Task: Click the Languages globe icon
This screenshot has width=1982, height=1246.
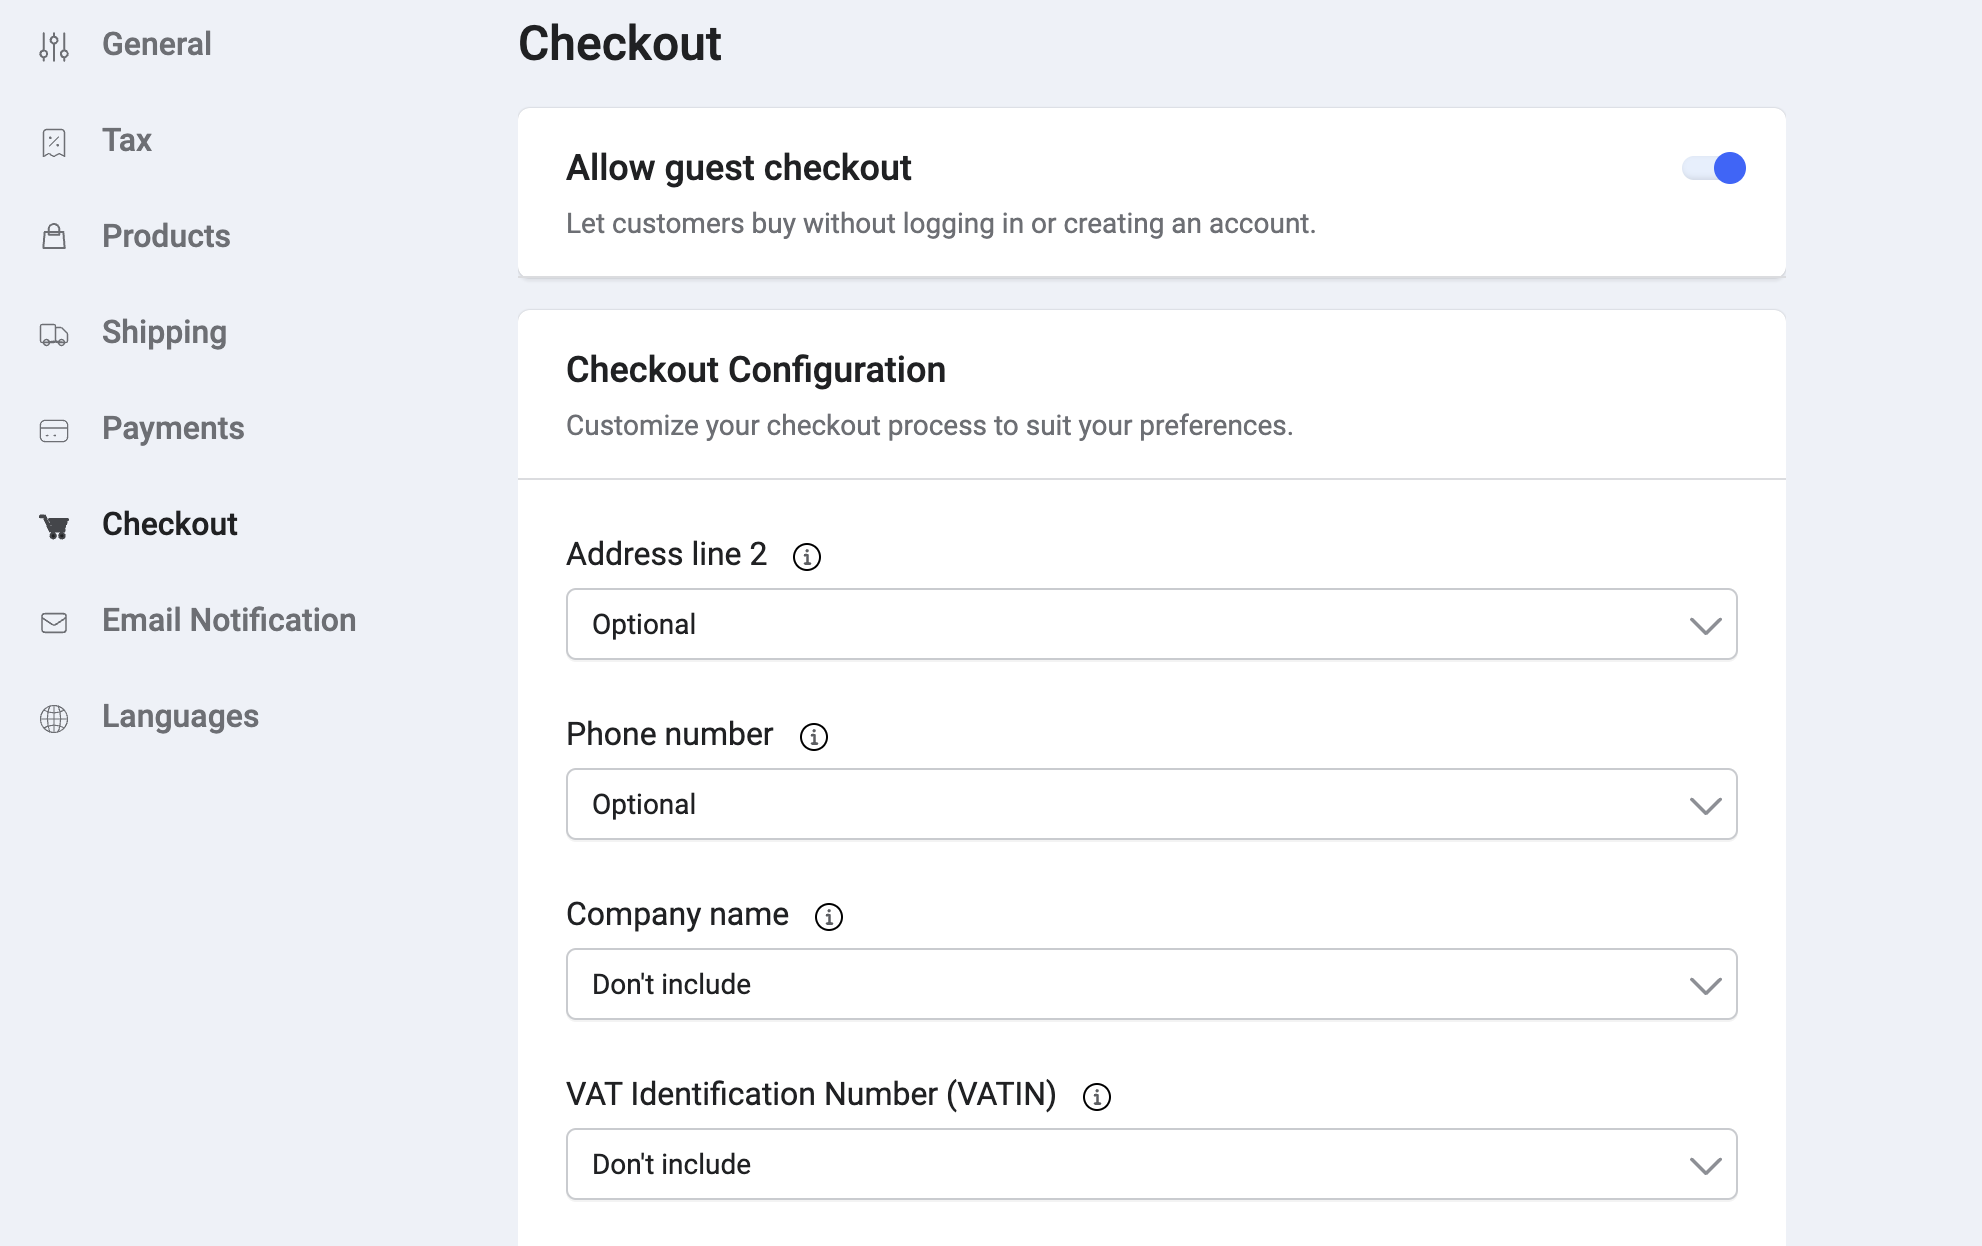Action: (54, 718)
